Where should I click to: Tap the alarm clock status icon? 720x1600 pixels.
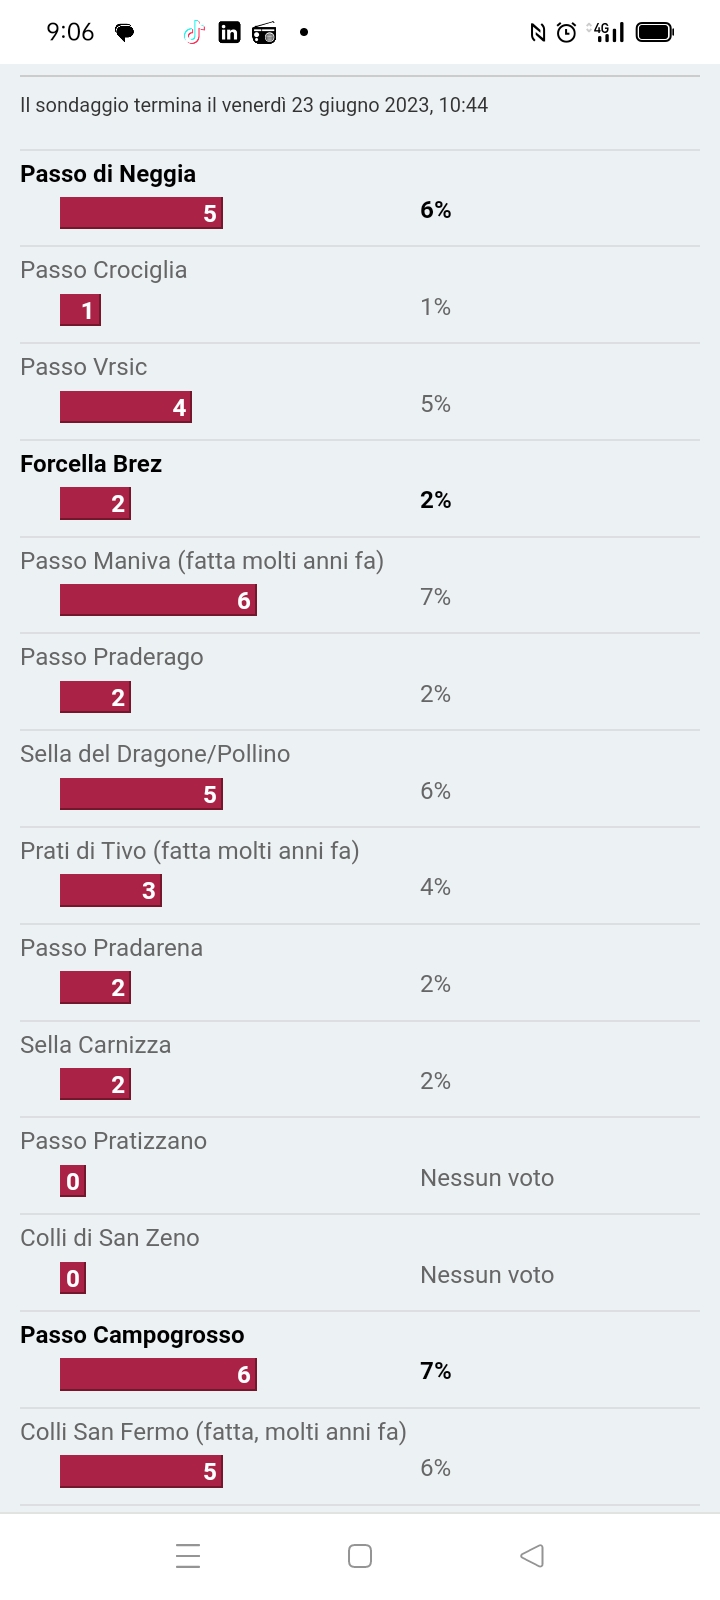click(566, 33)
